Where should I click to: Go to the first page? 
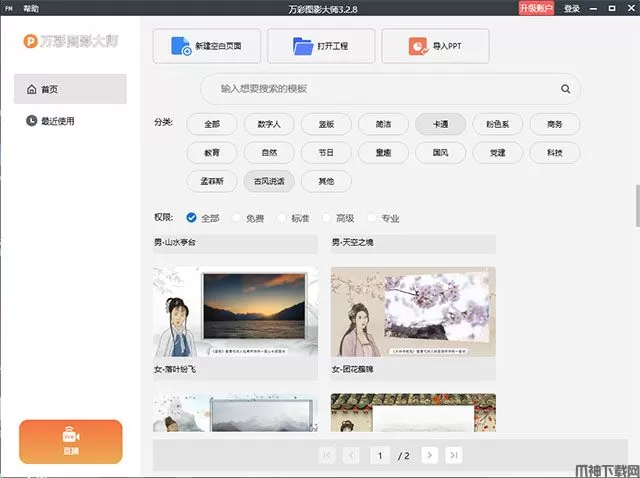(x=327, y=455)
